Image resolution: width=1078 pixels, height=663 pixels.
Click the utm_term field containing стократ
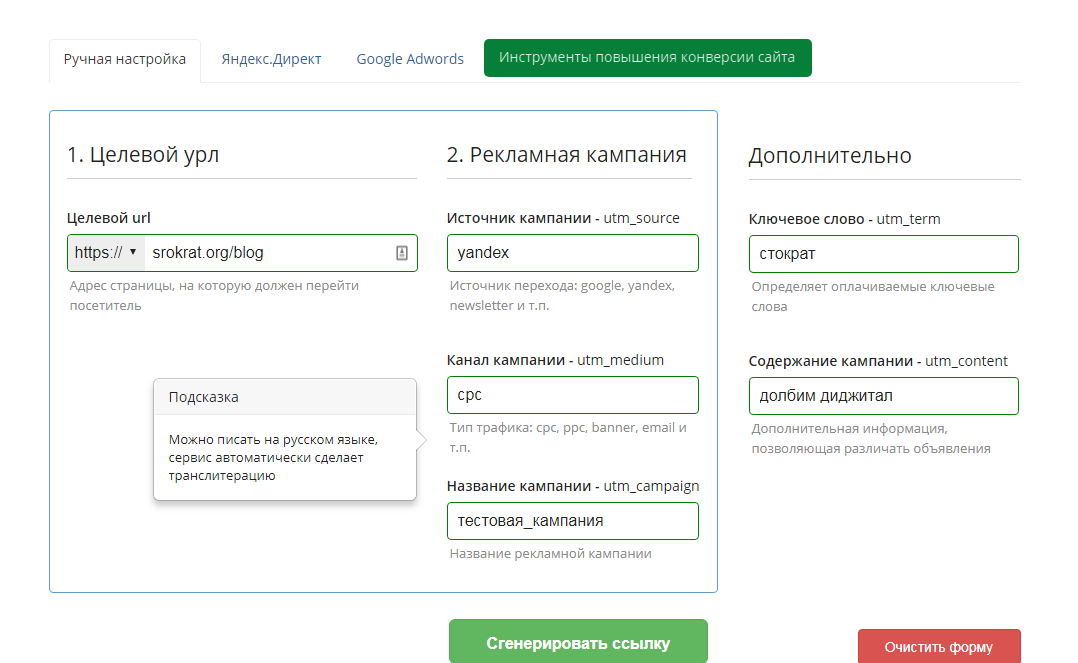(883, 254)
